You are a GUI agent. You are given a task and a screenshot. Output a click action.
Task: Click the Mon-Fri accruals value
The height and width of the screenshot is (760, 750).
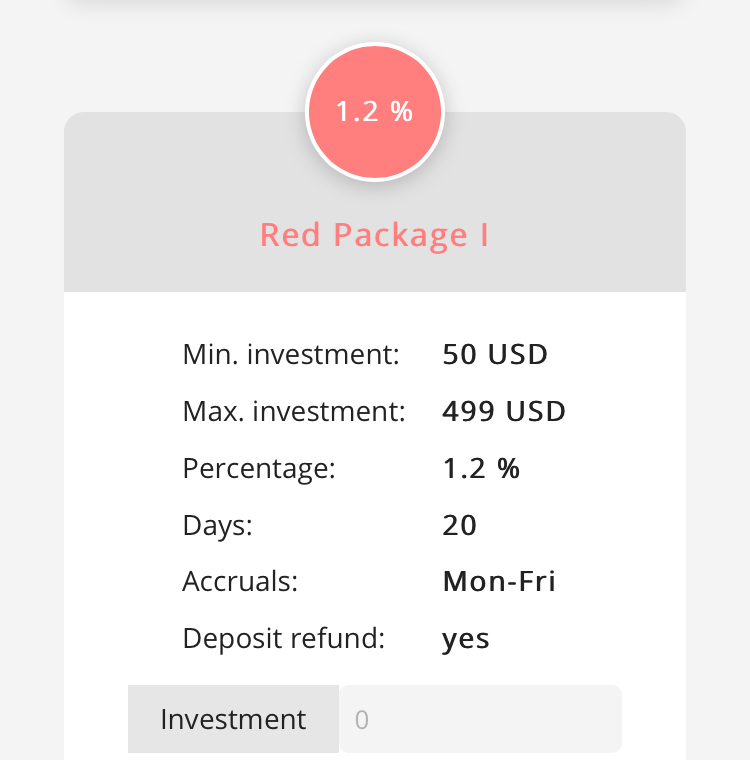pos(499,582)
